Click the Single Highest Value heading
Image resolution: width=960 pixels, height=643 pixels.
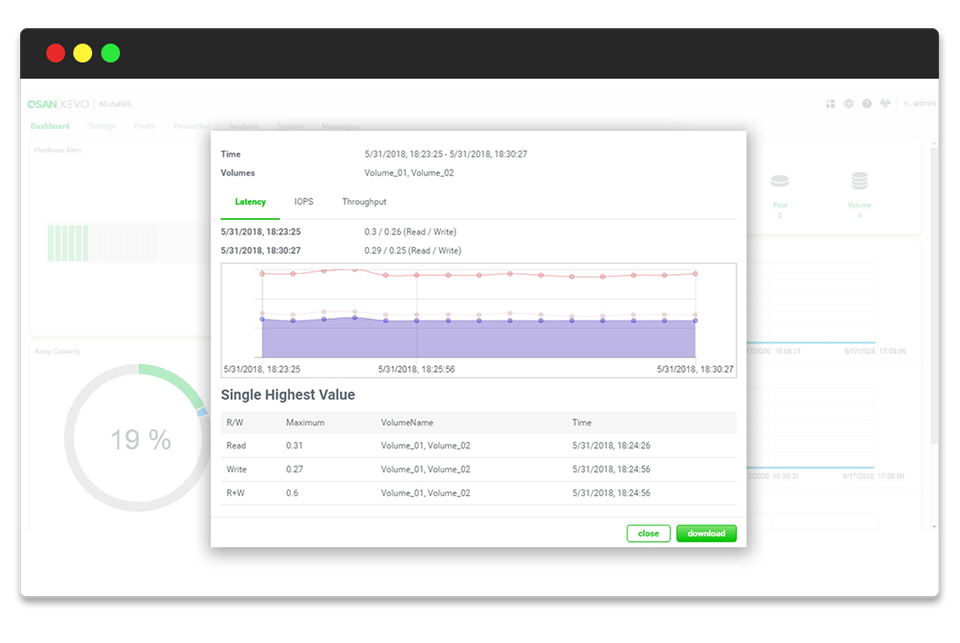288,395
